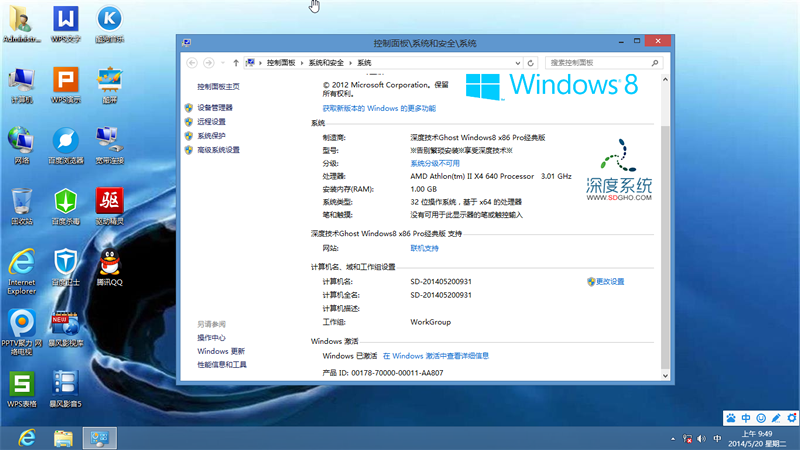
Task: Open Windows 更新 under 另请参阅
Action: pyautogui.click(x=221, y=351)
